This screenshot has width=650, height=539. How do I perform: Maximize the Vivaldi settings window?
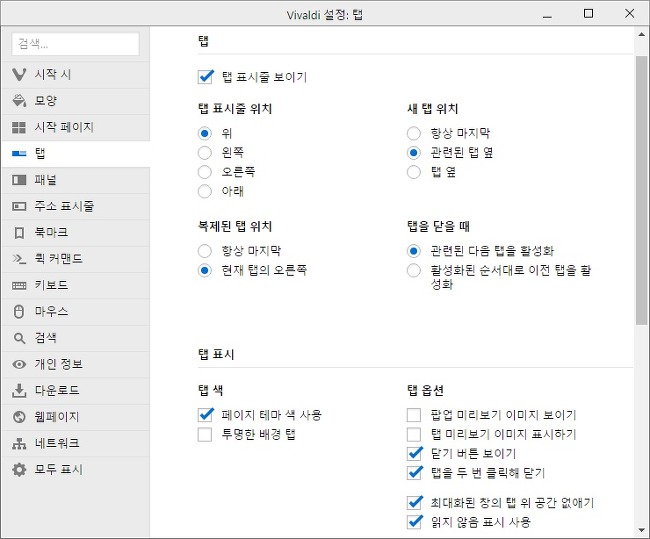(x=588, y=14)
